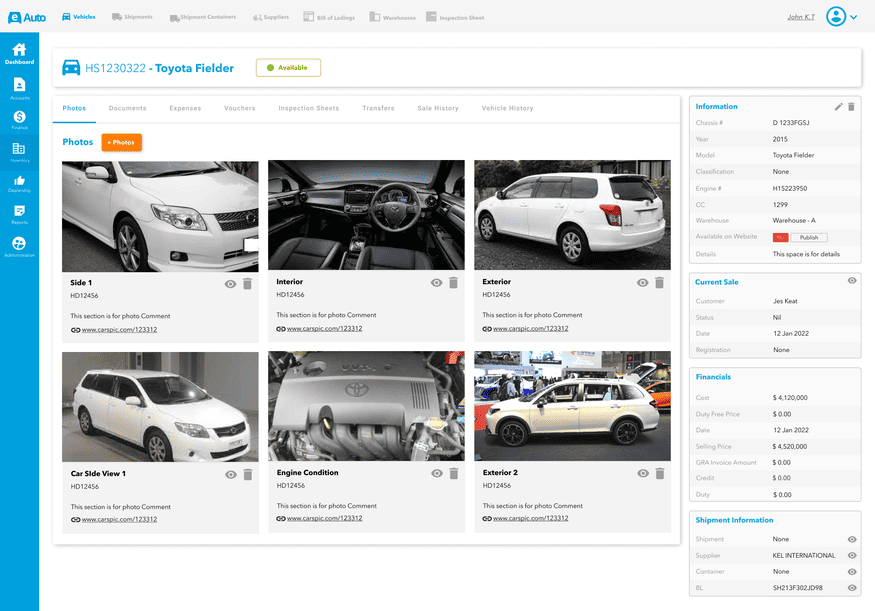Viewport: 875px width, 611px height.
Task: Open Shipment Containers in top navigation
Action: pos(203,17)
